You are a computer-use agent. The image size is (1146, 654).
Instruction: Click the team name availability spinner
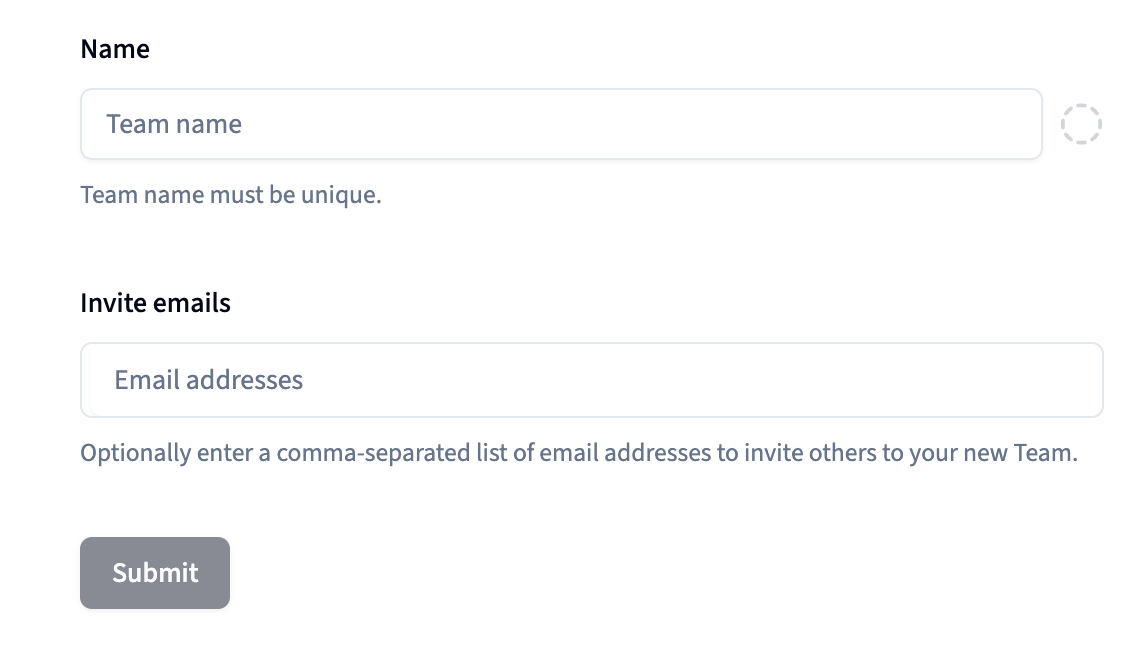click(1081, 124)
